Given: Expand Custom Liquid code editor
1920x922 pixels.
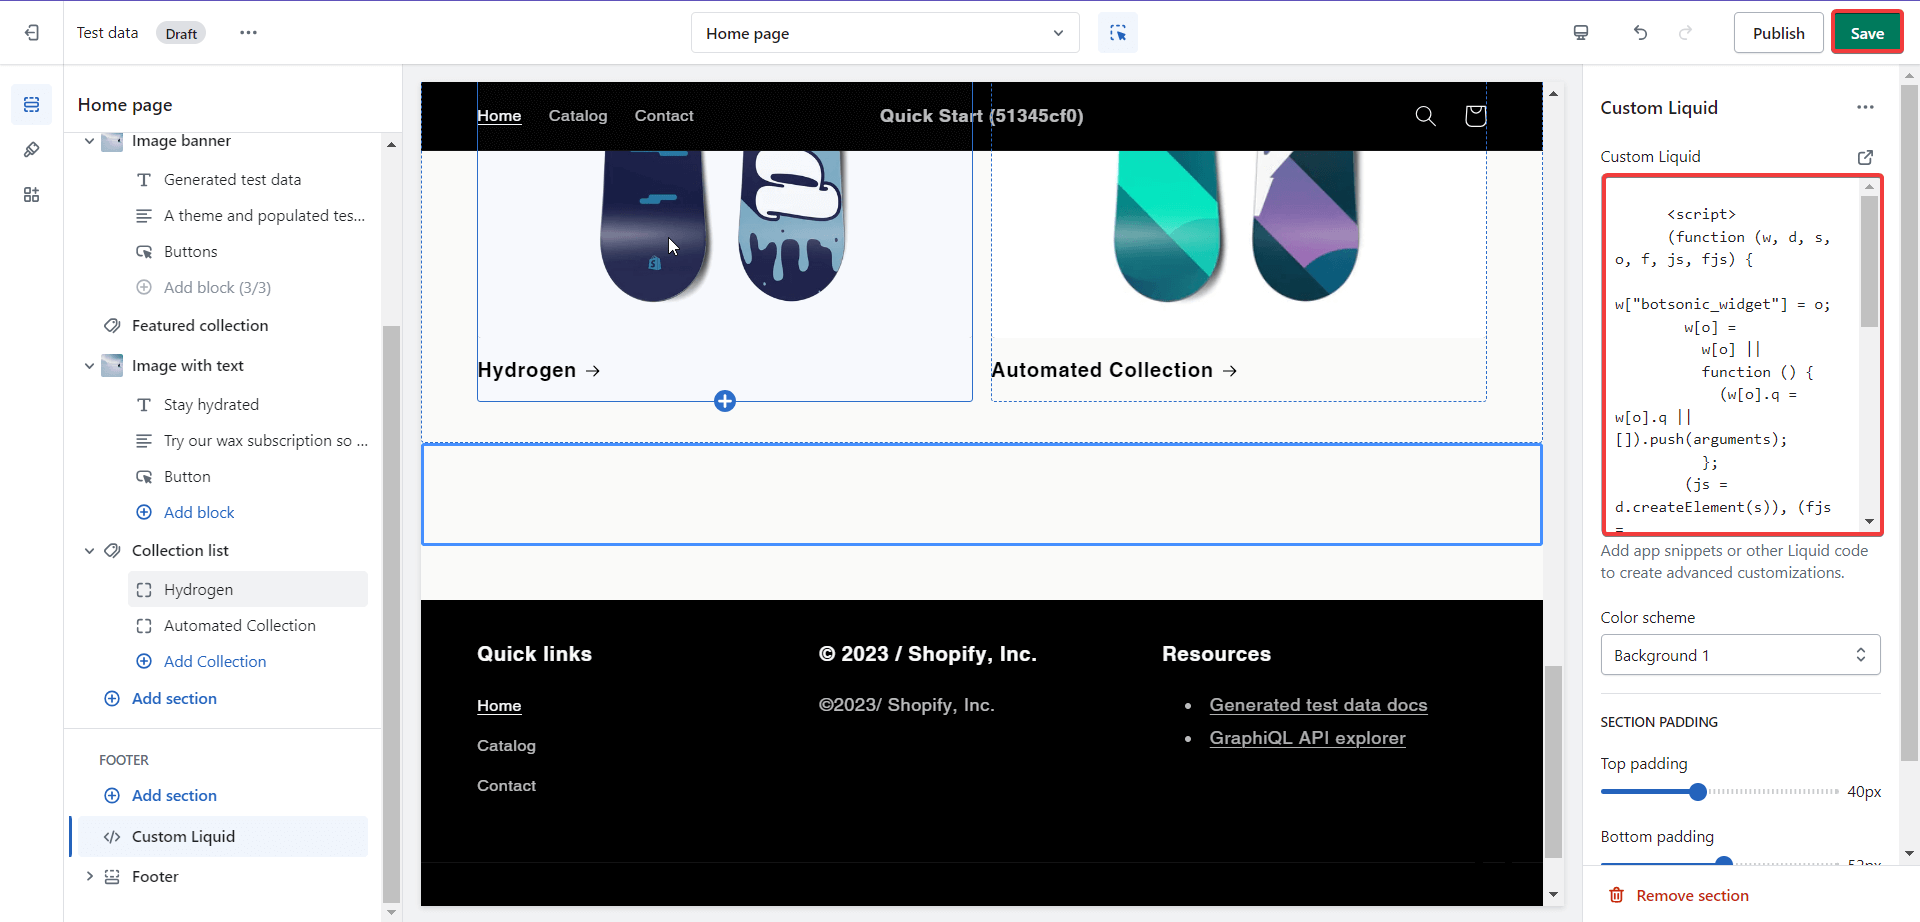Looking at the screenshot, I should pos(1864,157).
